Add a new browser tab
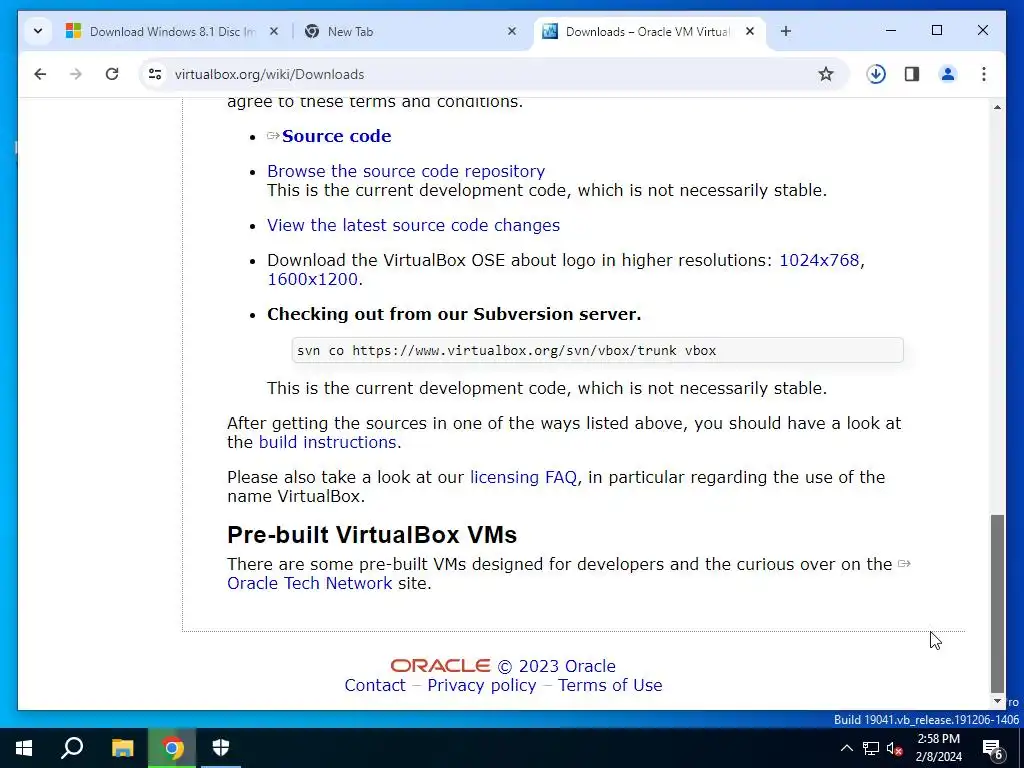 tap(786, 31)
